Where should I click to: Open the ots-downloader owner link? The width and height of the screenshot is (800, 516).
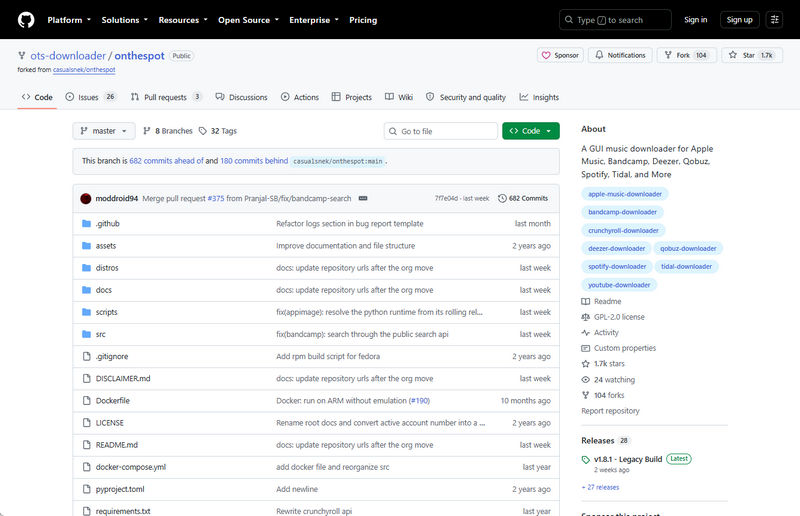coord(68,56)
